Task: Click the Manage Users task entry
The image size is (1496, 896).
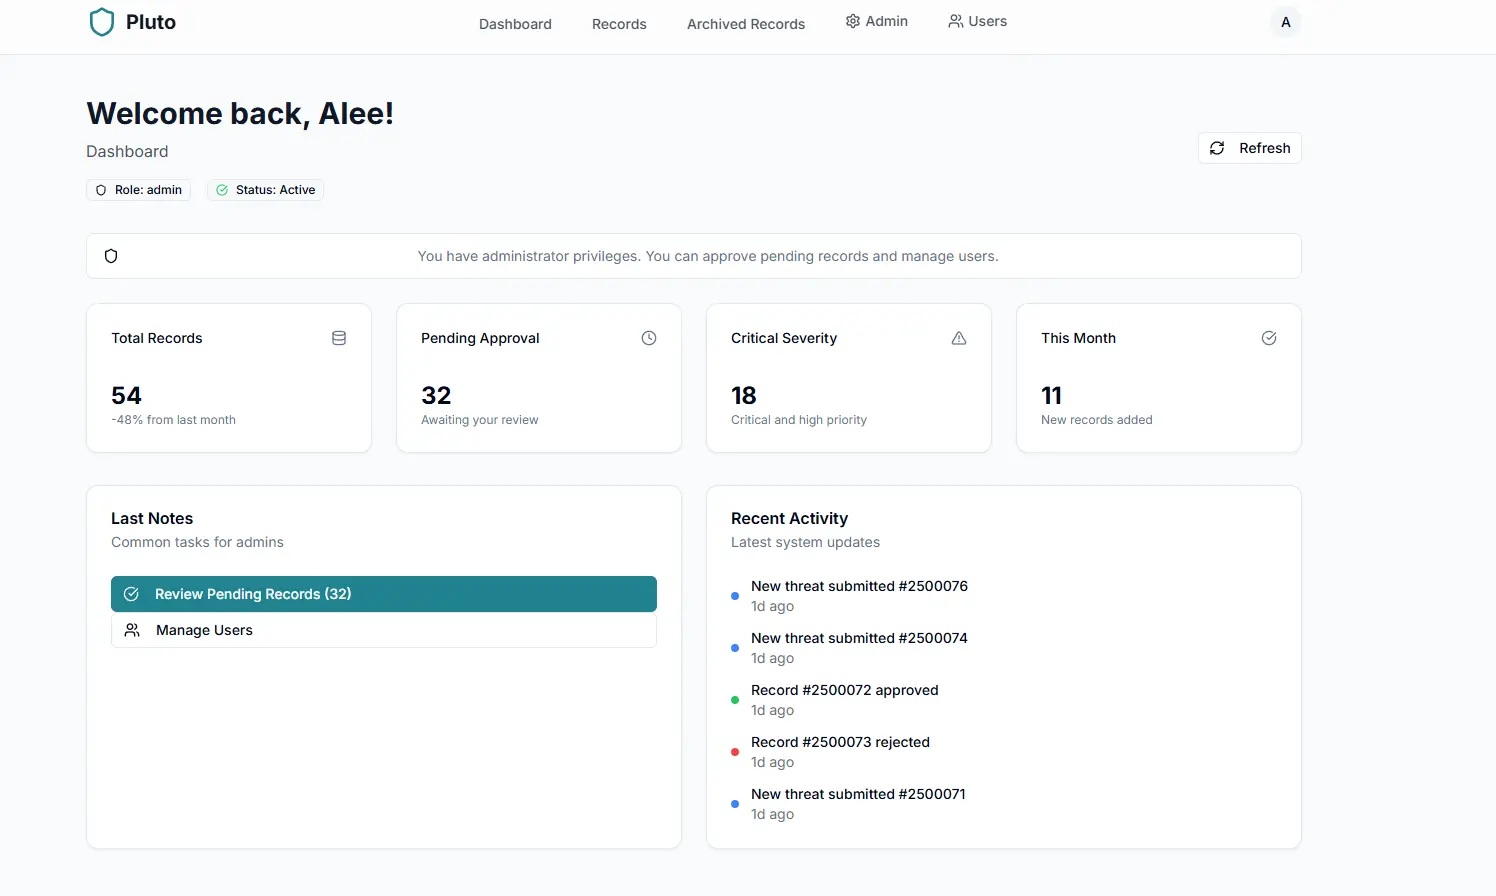Action: tap(383, 629)
